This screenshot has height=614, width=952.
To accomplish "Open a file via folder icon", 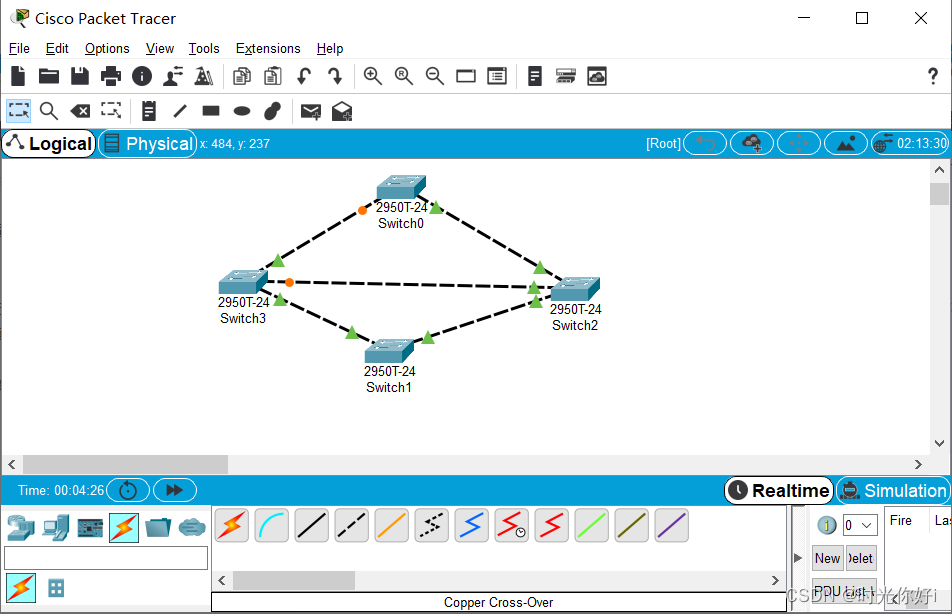I will (x=49, y=77).
